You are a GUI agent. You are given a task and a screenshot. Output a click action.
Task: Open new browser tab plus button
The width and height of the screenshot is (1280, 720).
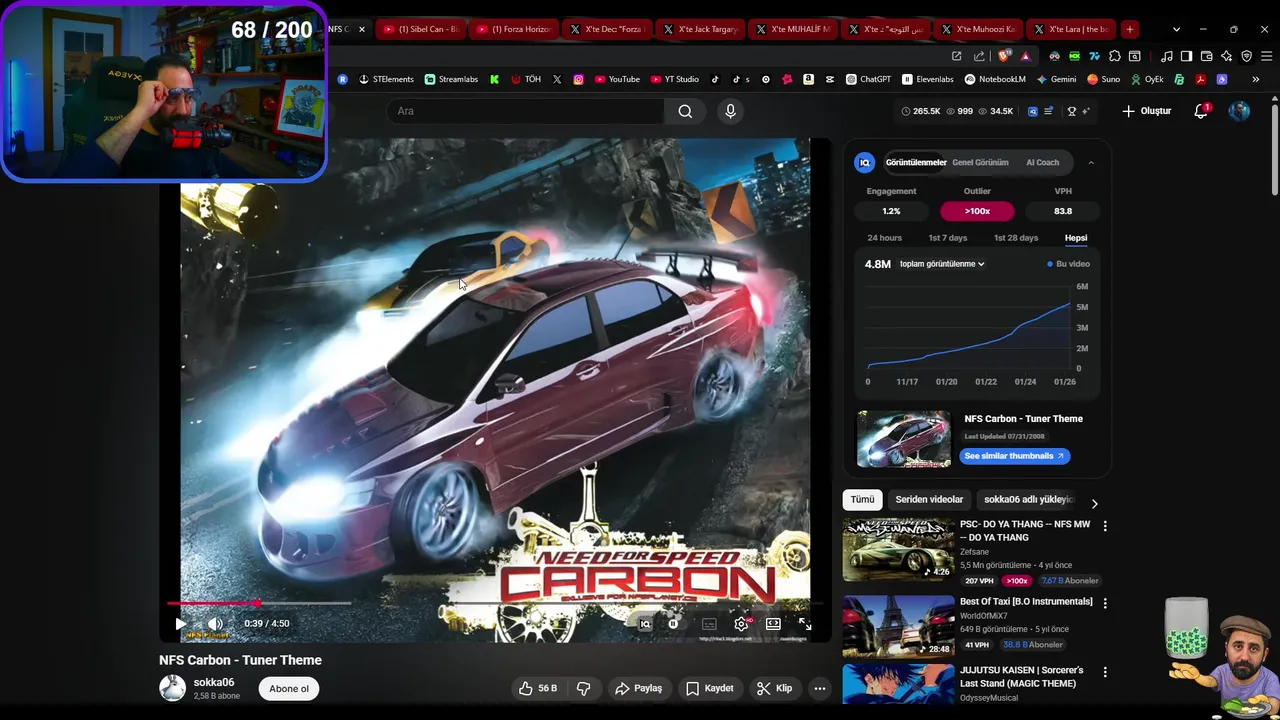coord(1129,29)
